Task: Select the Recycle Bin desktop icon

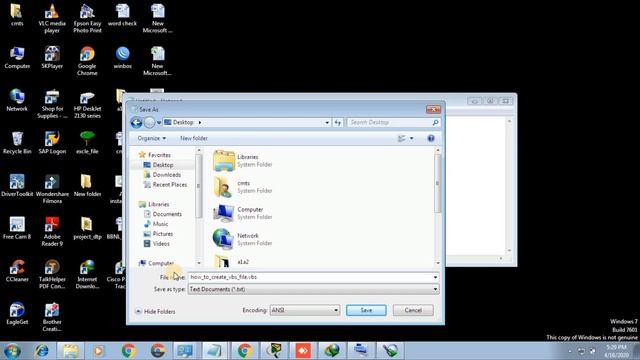Action: click(x=17, y=143)
